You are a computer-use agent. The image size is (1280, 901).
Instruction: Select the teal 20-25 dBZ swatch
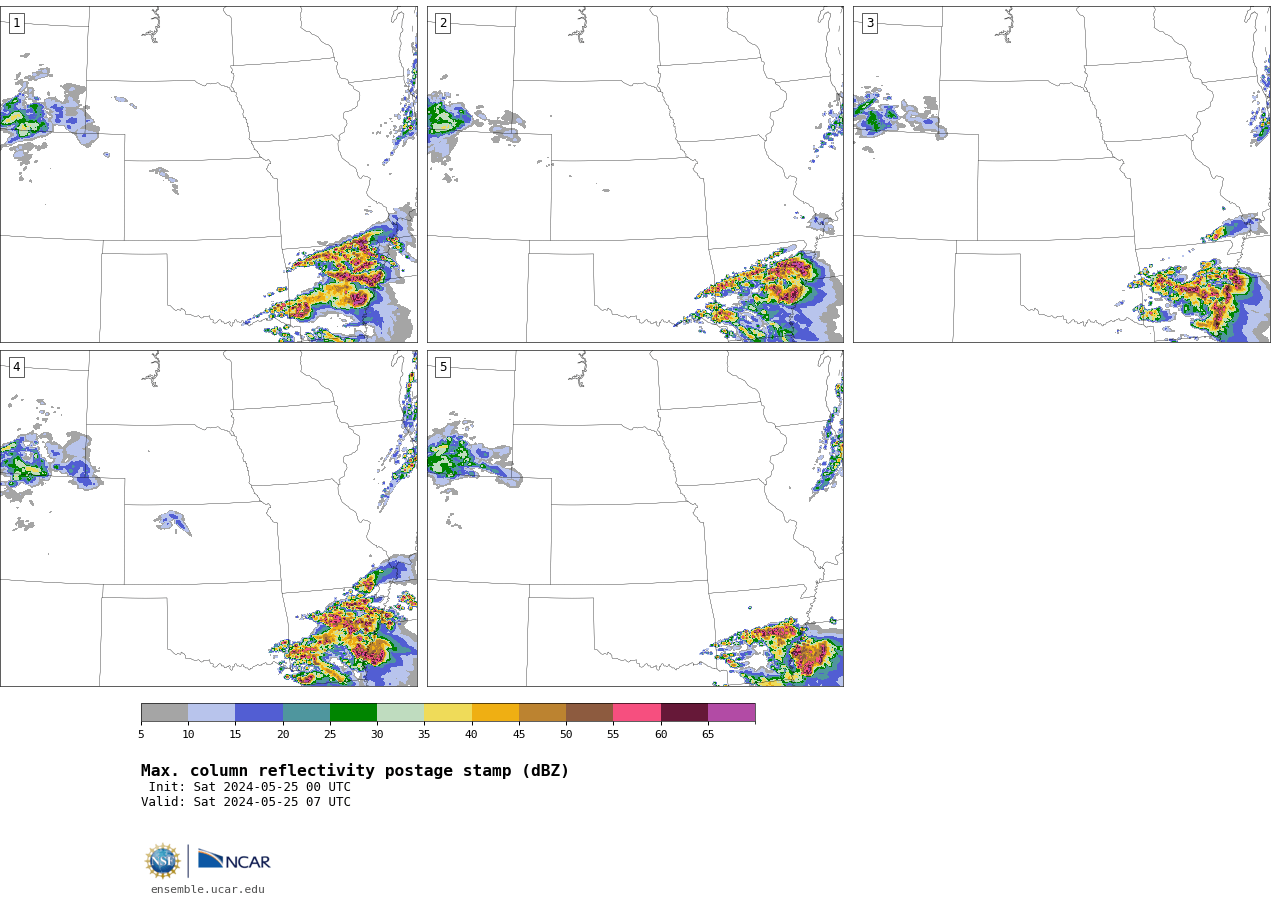[x=306, y=713]
